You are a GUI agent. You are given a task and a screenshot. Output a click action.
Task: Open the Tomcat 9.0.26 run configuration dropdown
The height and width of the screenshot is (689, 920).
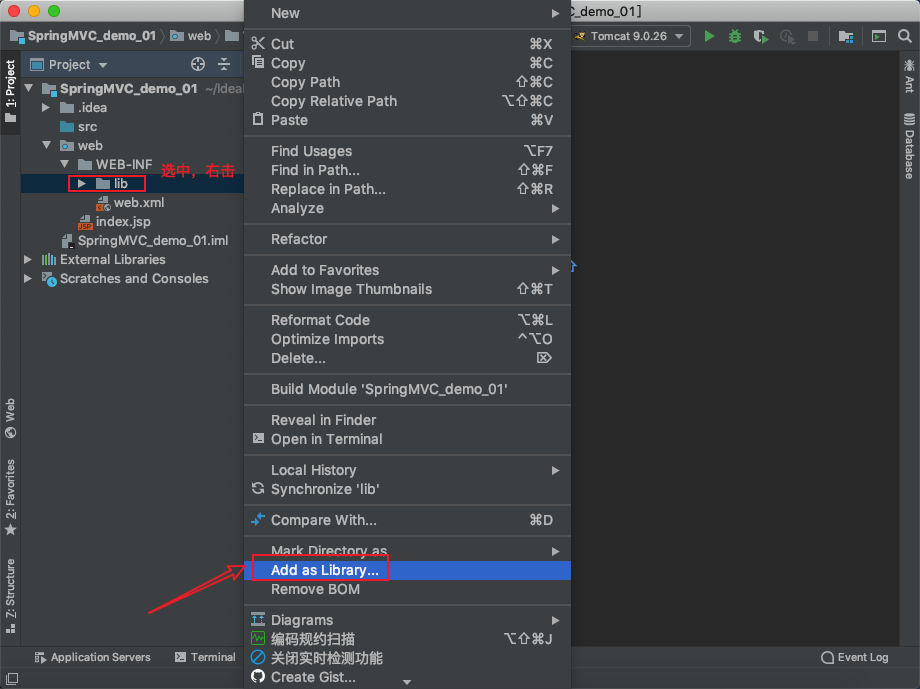(629, 36)
